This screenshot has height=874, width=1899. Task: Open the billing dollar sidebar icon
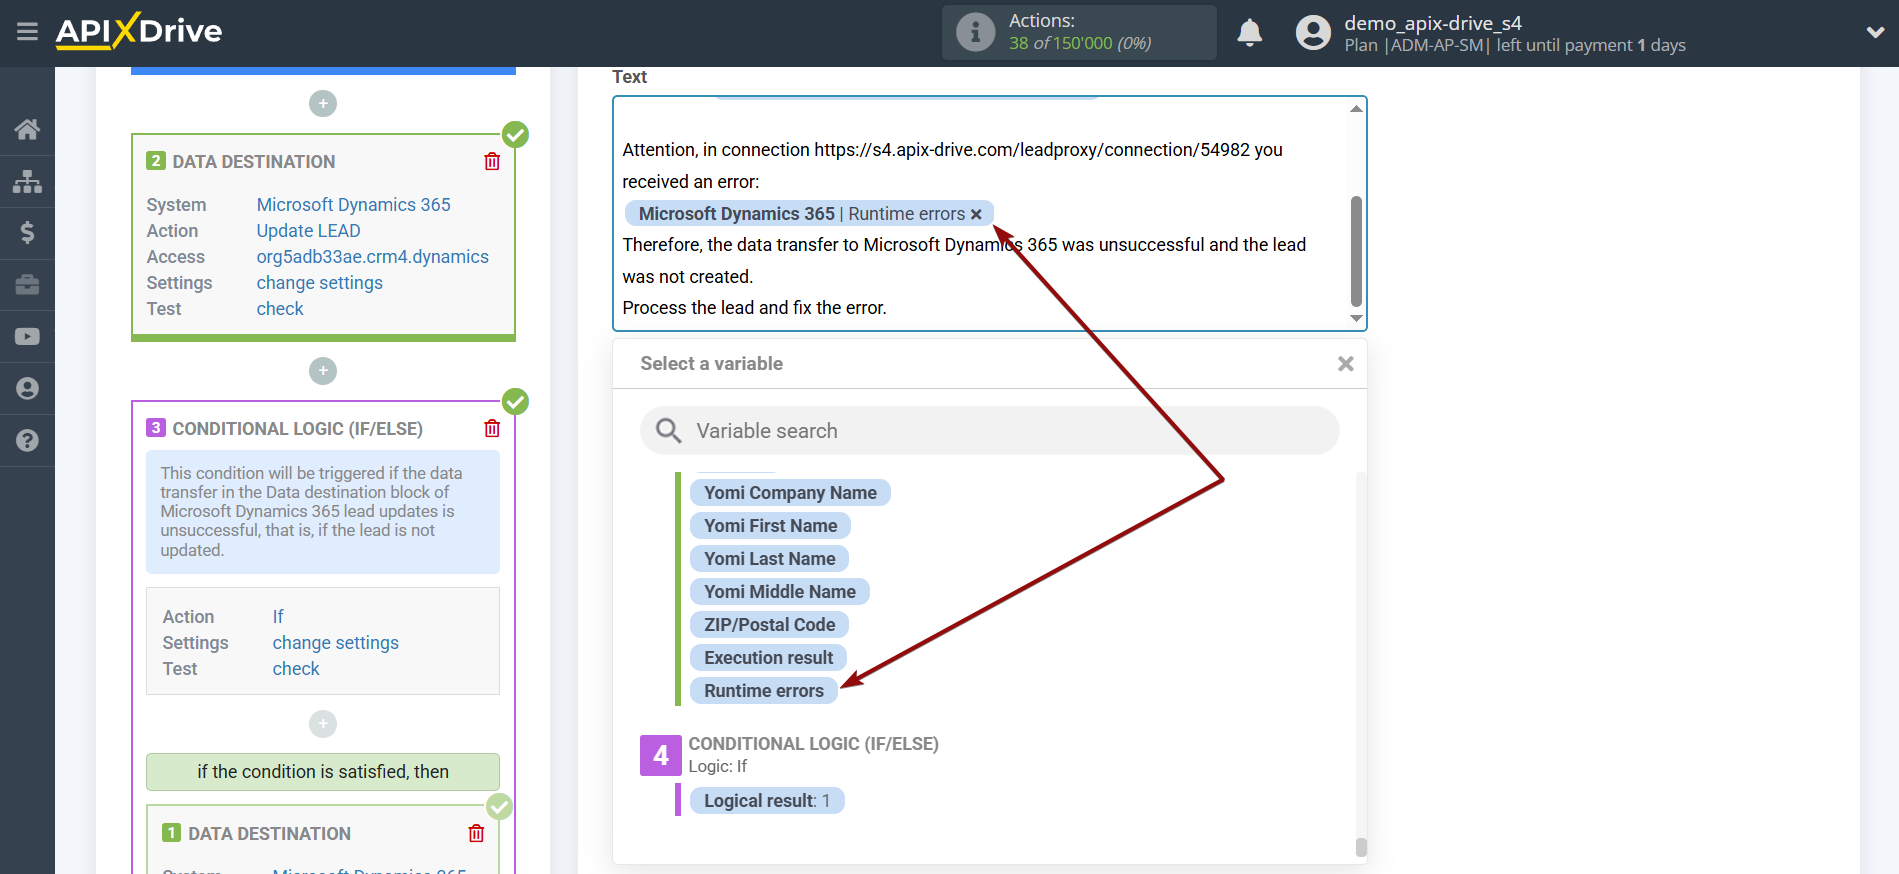(27, 233)
